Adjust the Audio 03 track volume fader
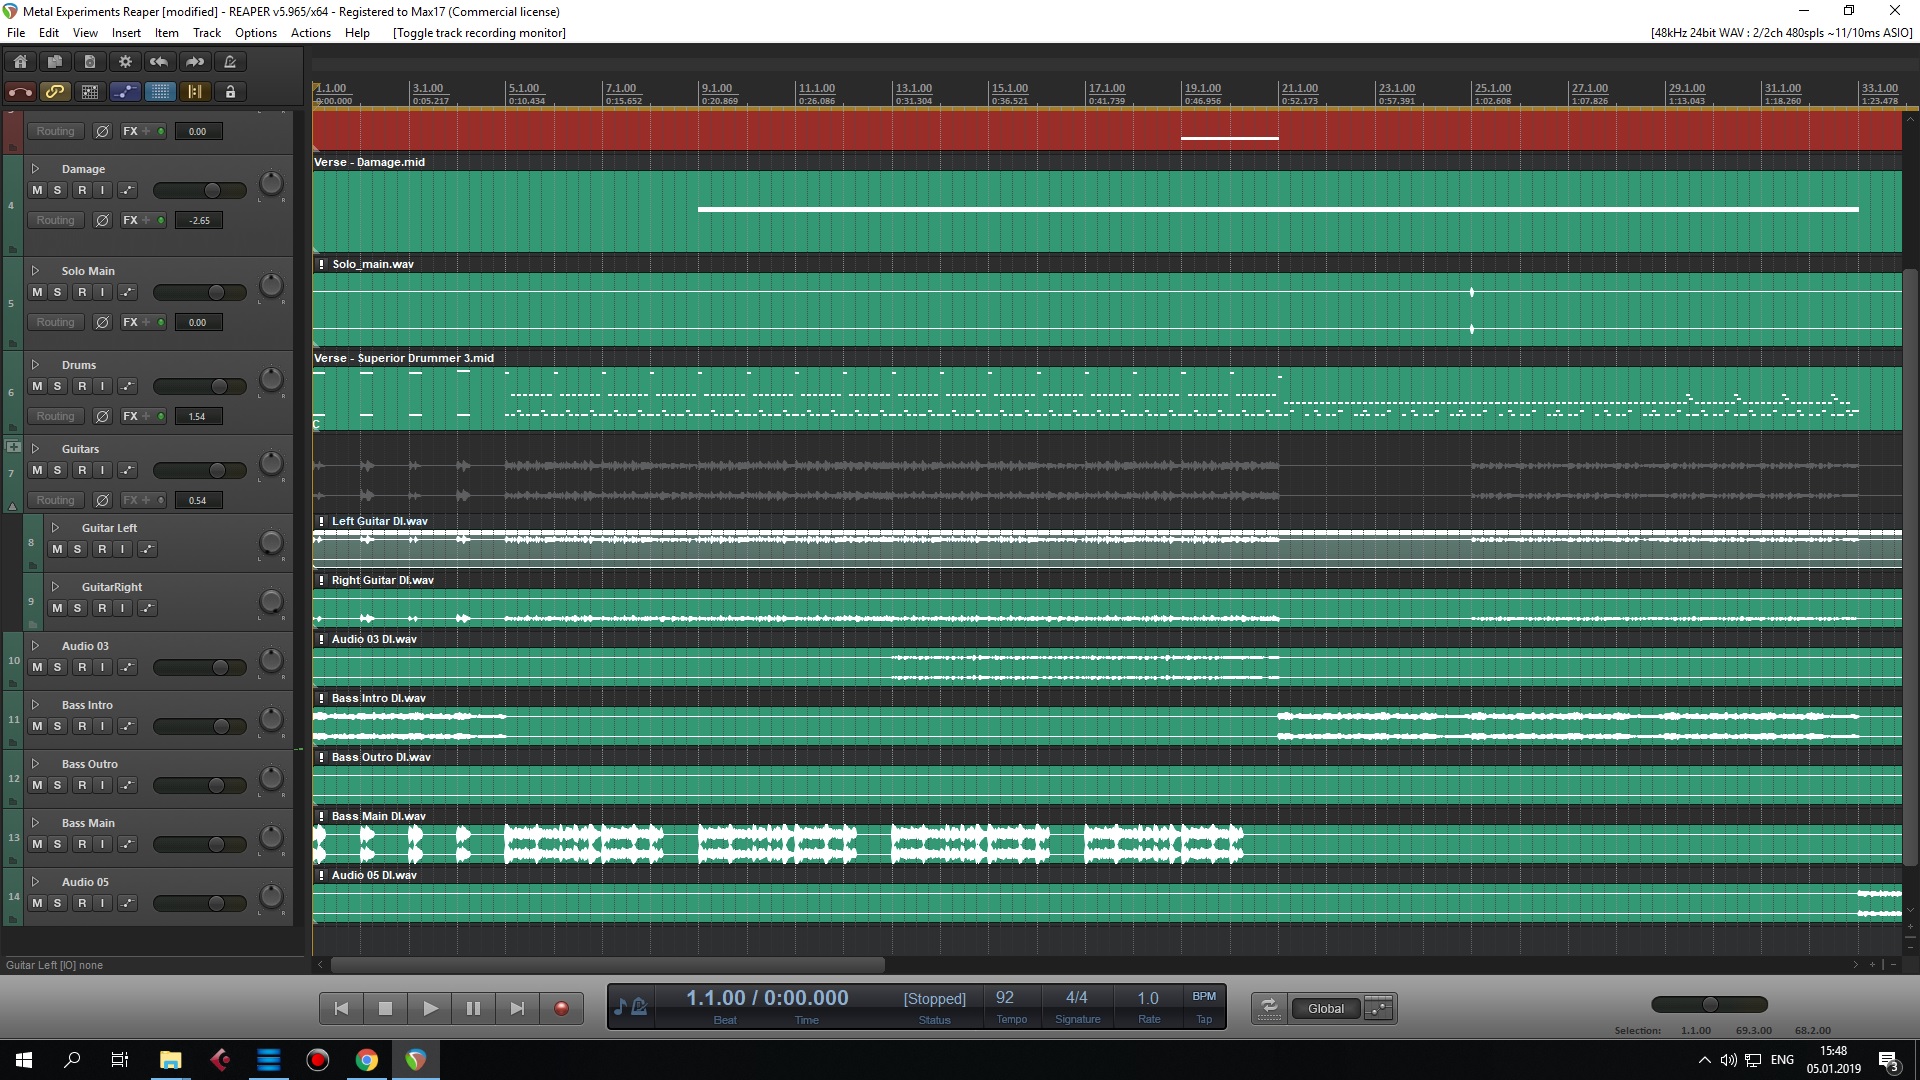 [220, 667]
